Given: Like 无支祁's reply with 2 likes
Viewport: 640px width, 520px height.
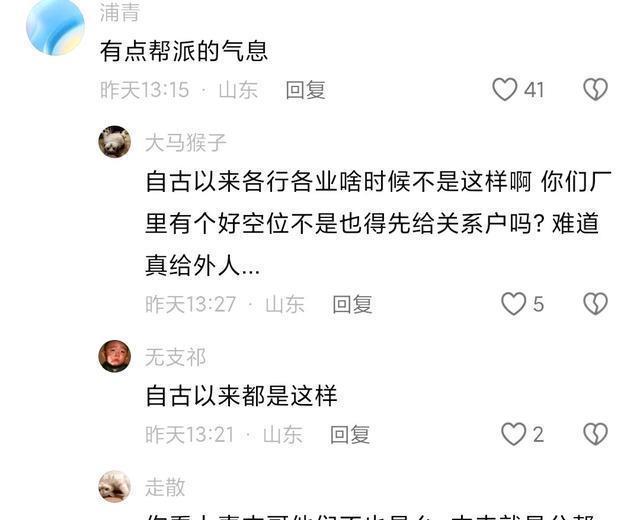Looking at the screenshot, I should 513,434.
